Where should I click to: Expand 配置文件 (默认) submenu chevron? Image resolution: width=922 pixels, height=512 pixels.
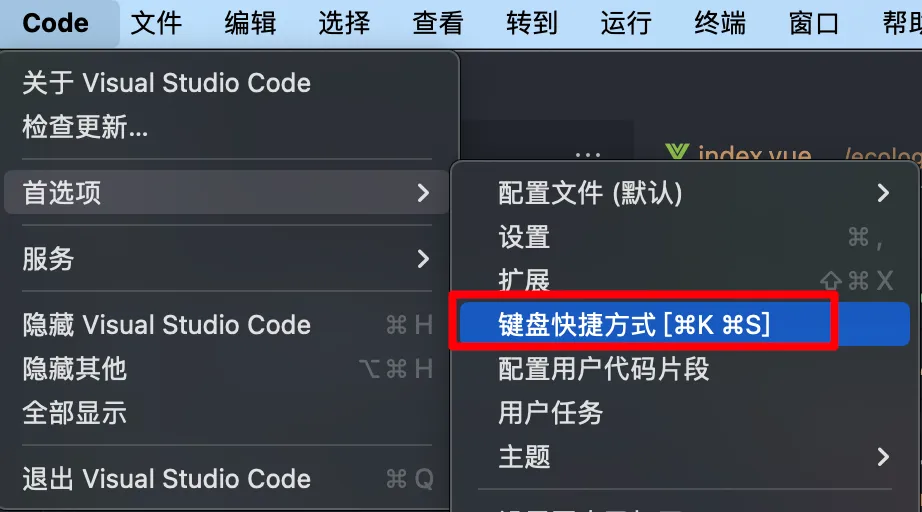tap(883, 193)
